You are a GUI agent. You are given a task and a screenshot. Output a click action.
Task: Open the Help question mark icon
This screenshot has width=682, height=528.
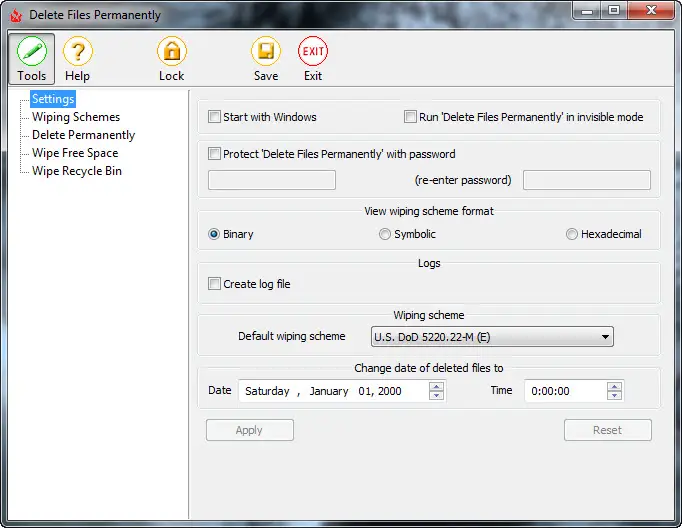[x=78, y=51]
